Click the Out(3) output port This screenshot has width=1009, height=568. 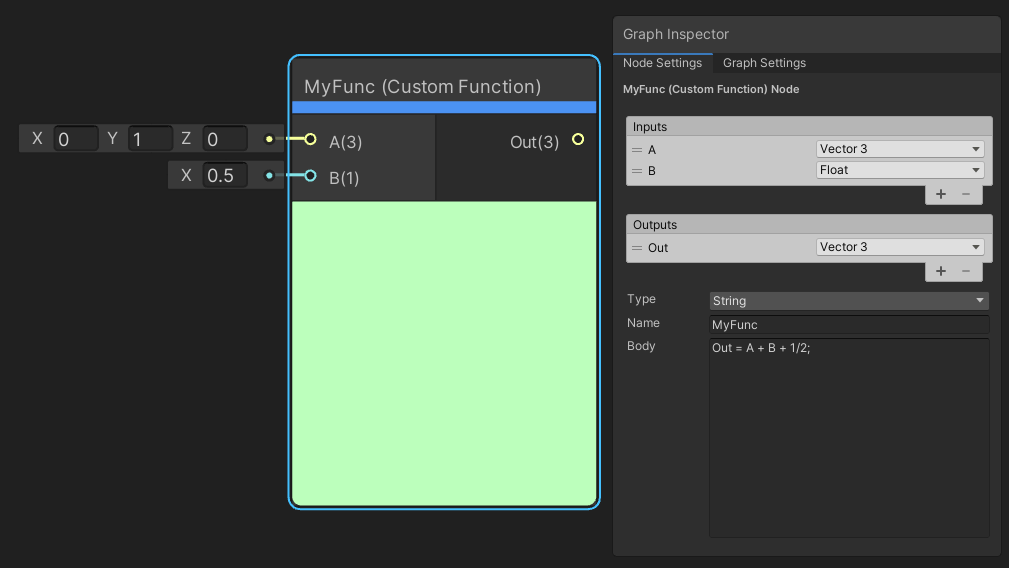[x=578, y=140]
